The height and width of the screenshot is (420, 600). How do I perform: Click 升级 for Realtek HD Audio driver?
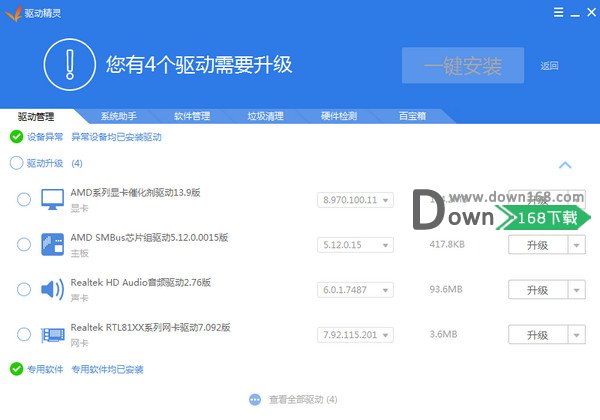pos(538,290)
